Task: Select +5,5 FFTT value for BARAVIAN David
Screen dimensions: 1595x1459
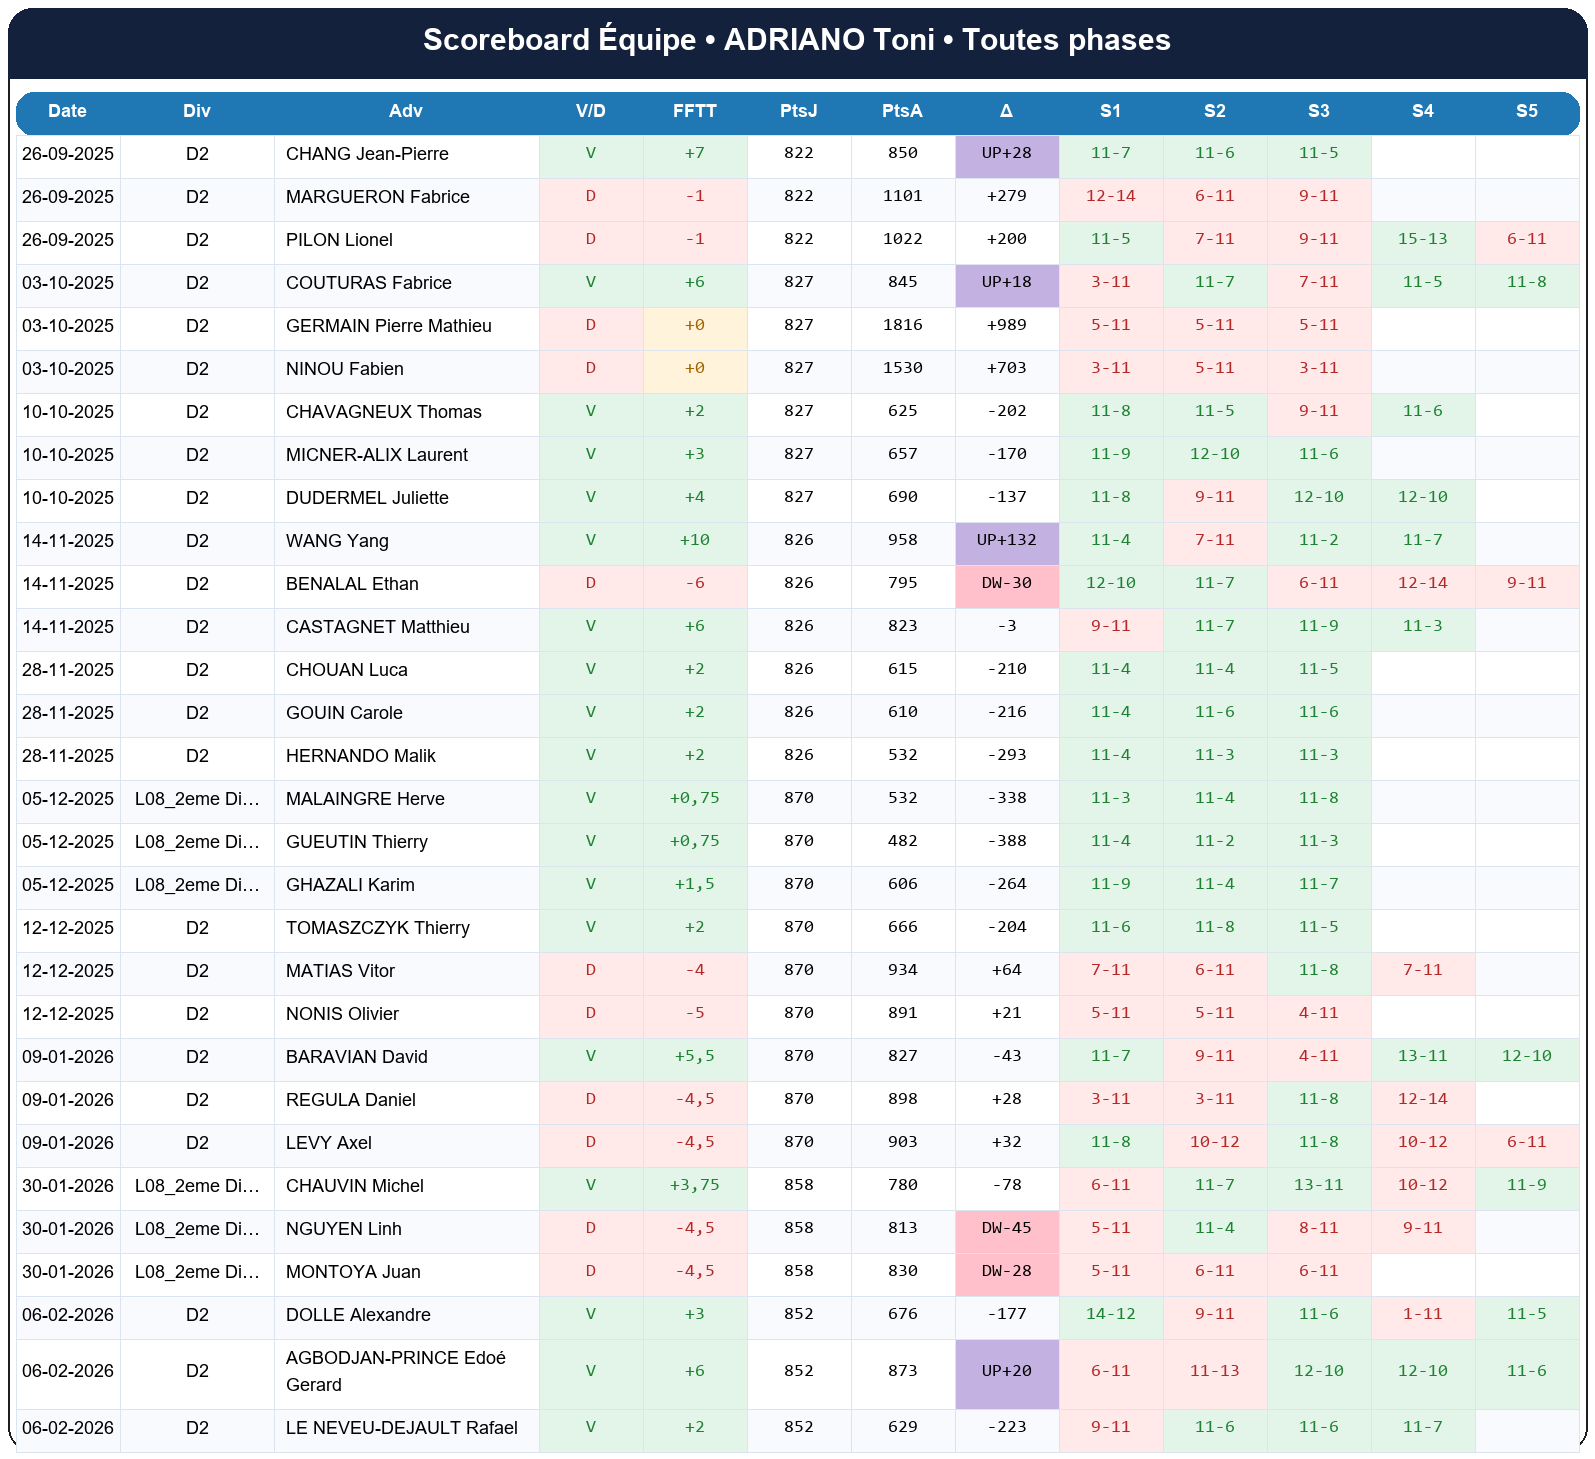Action: pyautogui.click(x=695, y=1057)
